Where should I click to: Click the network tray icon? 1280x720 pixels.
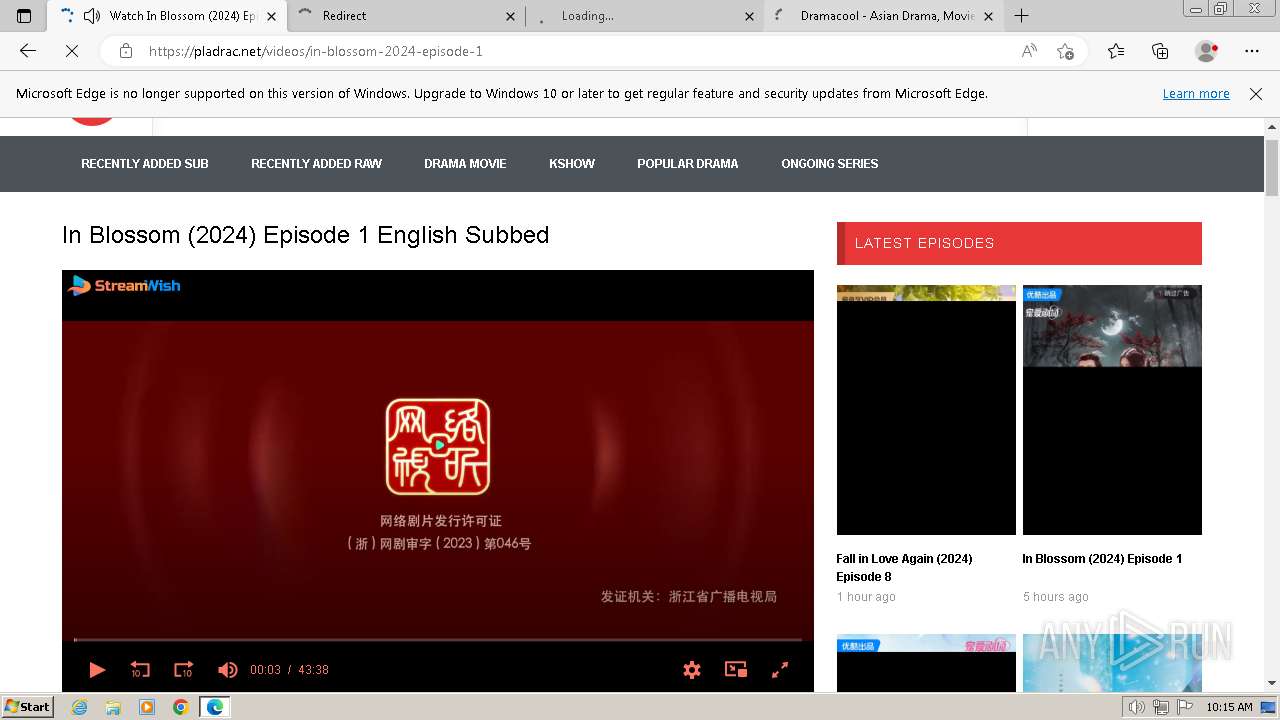(x=1161, y=707)
